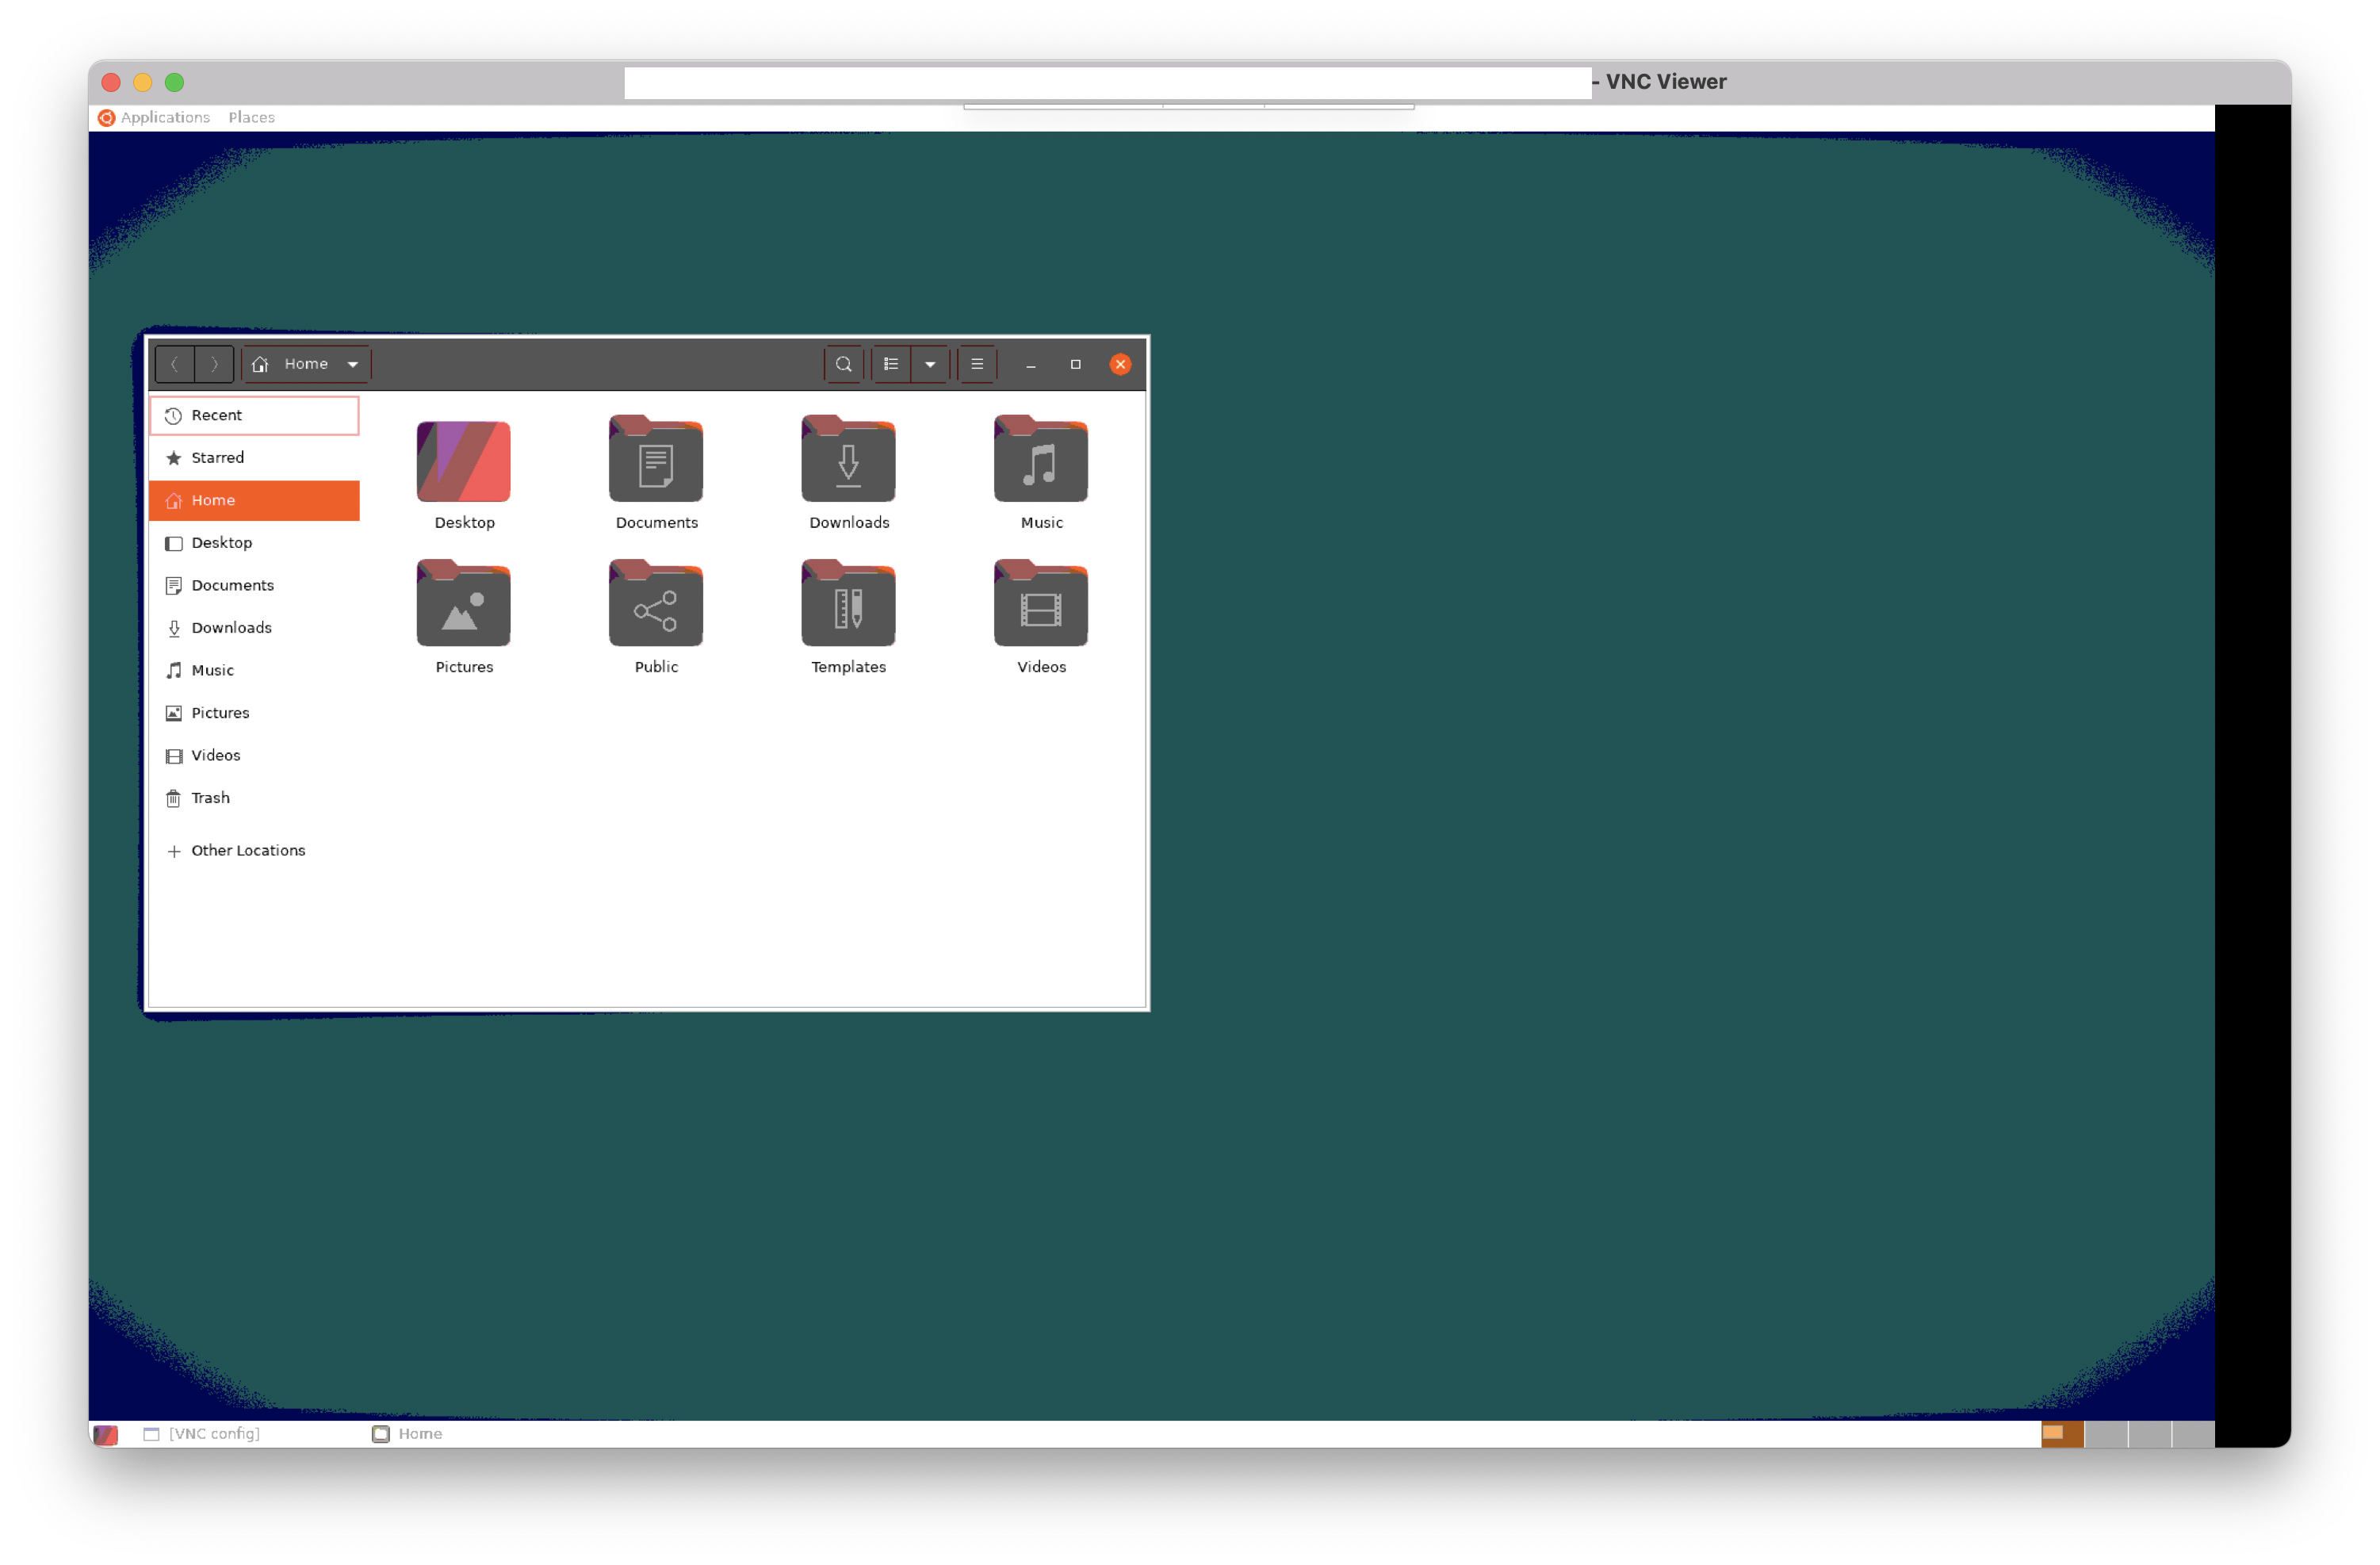Switch to second workspace in pager
The height and width of the screenshot is (1565, 2380).
click(2106, 1433)
